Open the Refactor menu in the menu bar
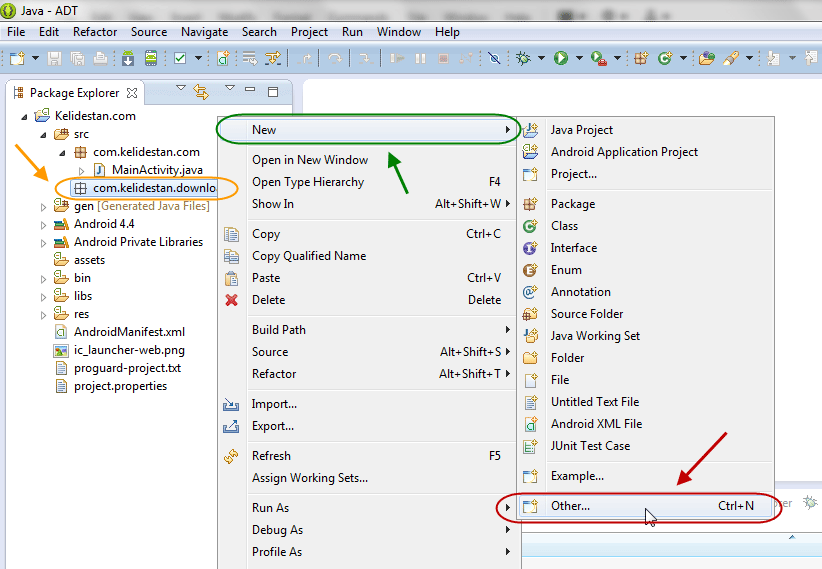 95,32
